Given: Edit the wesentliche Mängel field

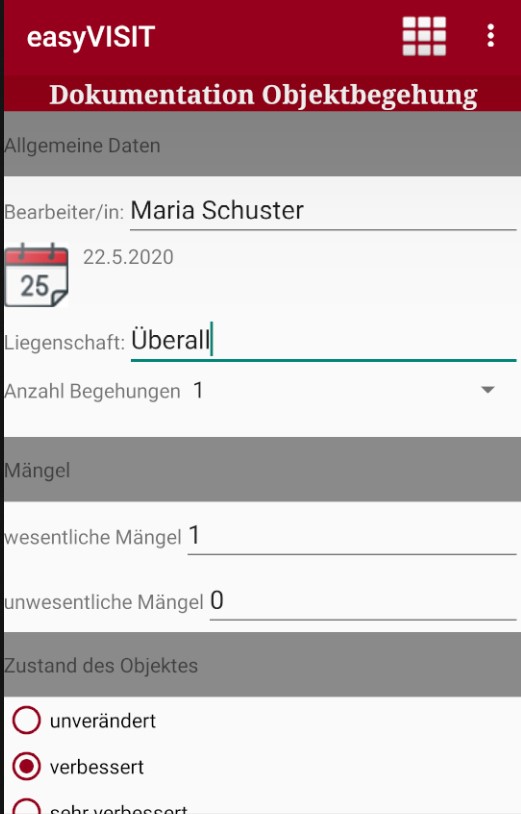Looking at the screenshot, I should (x=351, y=536).
